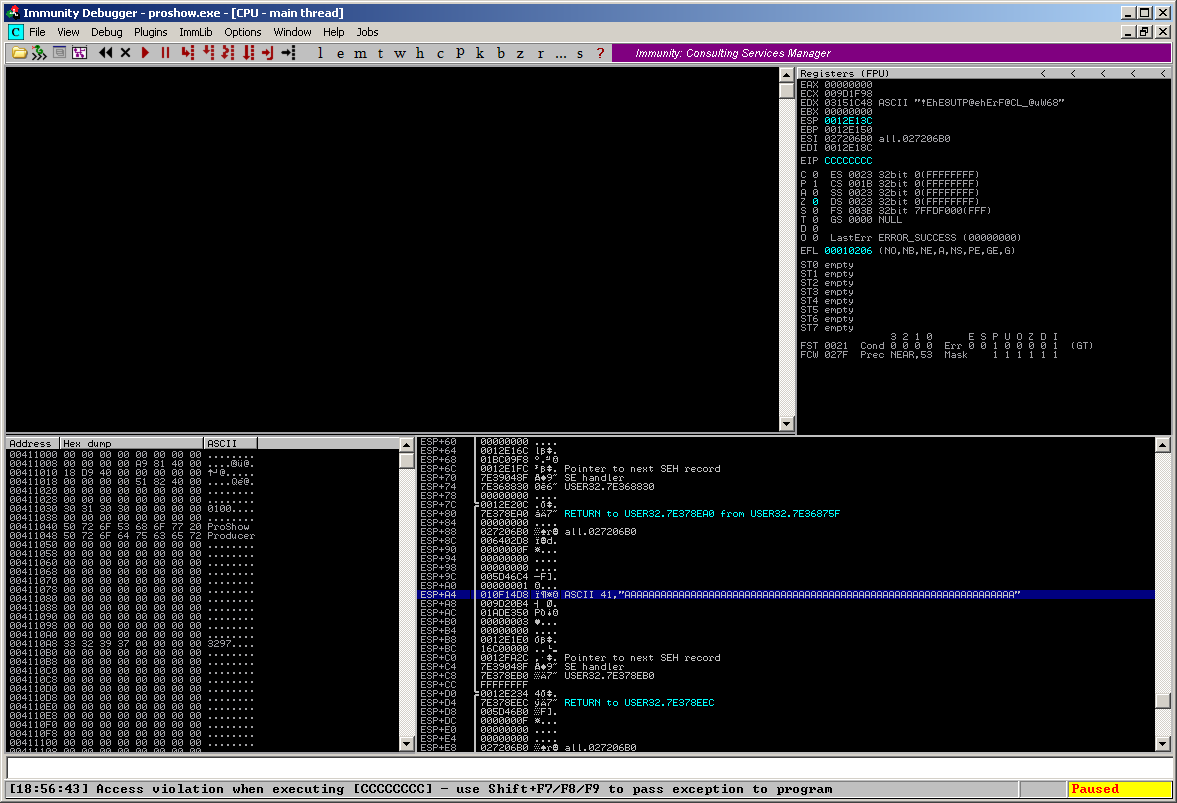
Task: Open the Options menu
Action: tap(242, 32)
